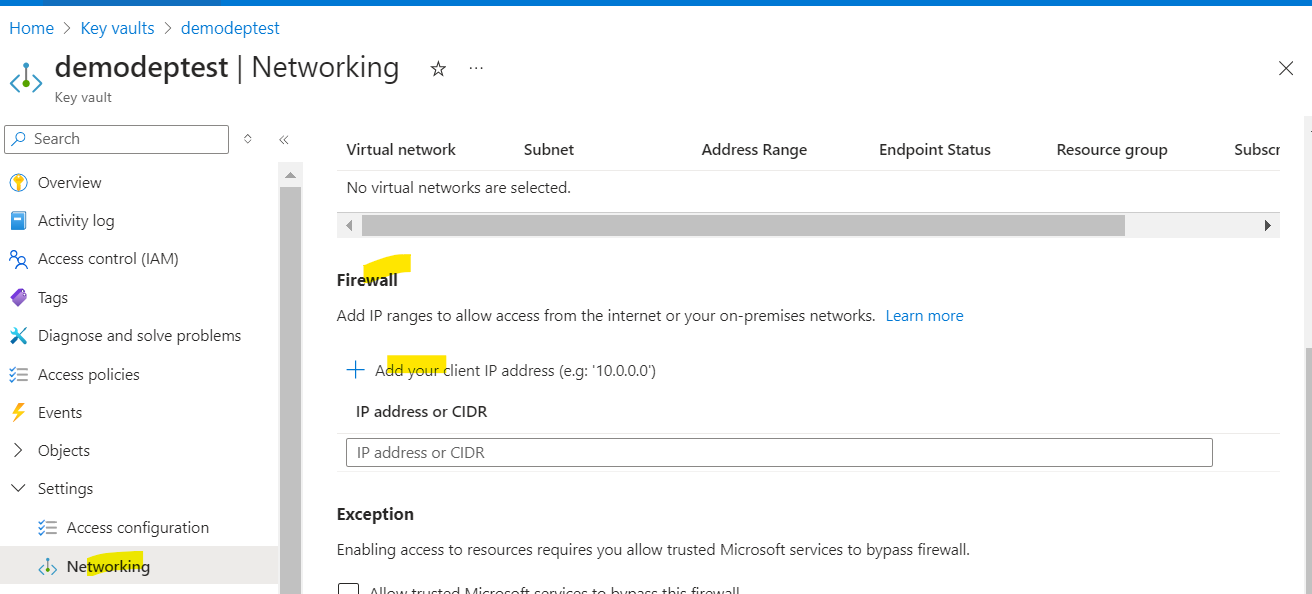Viewport: 1312px width, 594px height.
Task: Click the Firewall section heading
Action: [x=367, y=280]
